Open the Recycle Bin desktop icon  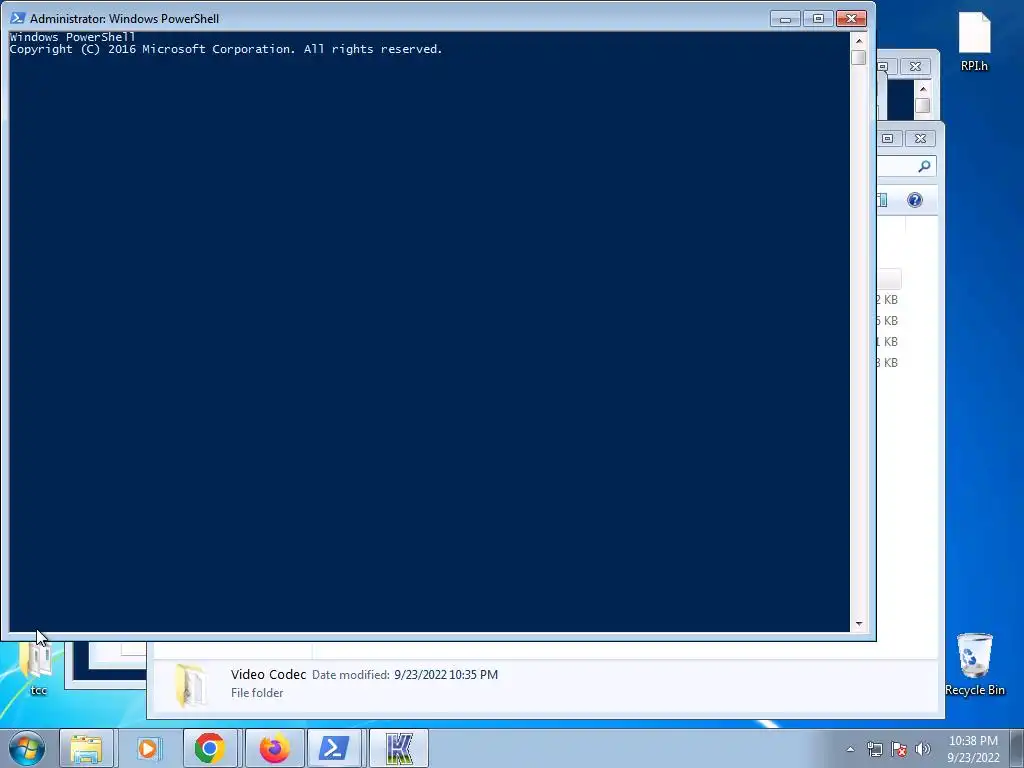974,664
